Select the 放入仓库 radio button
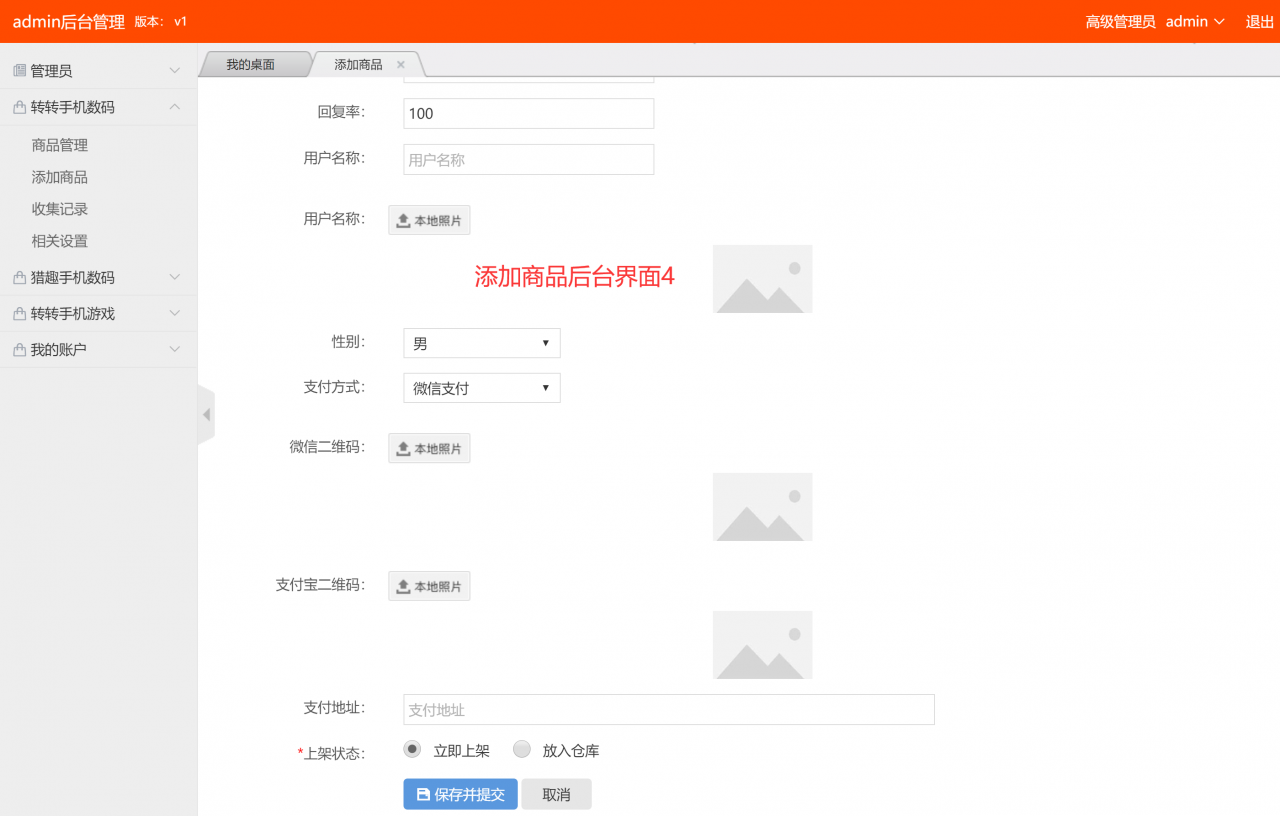This screenshot has height=816, width=1280. coord(522,749)
